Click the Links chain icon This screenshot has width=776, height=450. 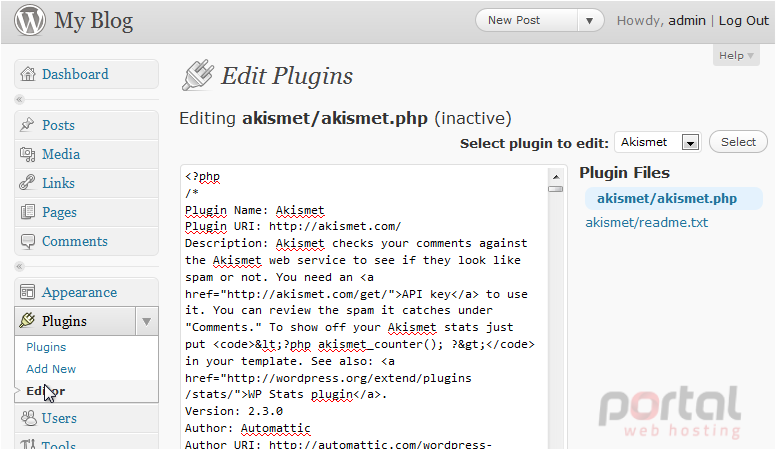pos(27,183)
